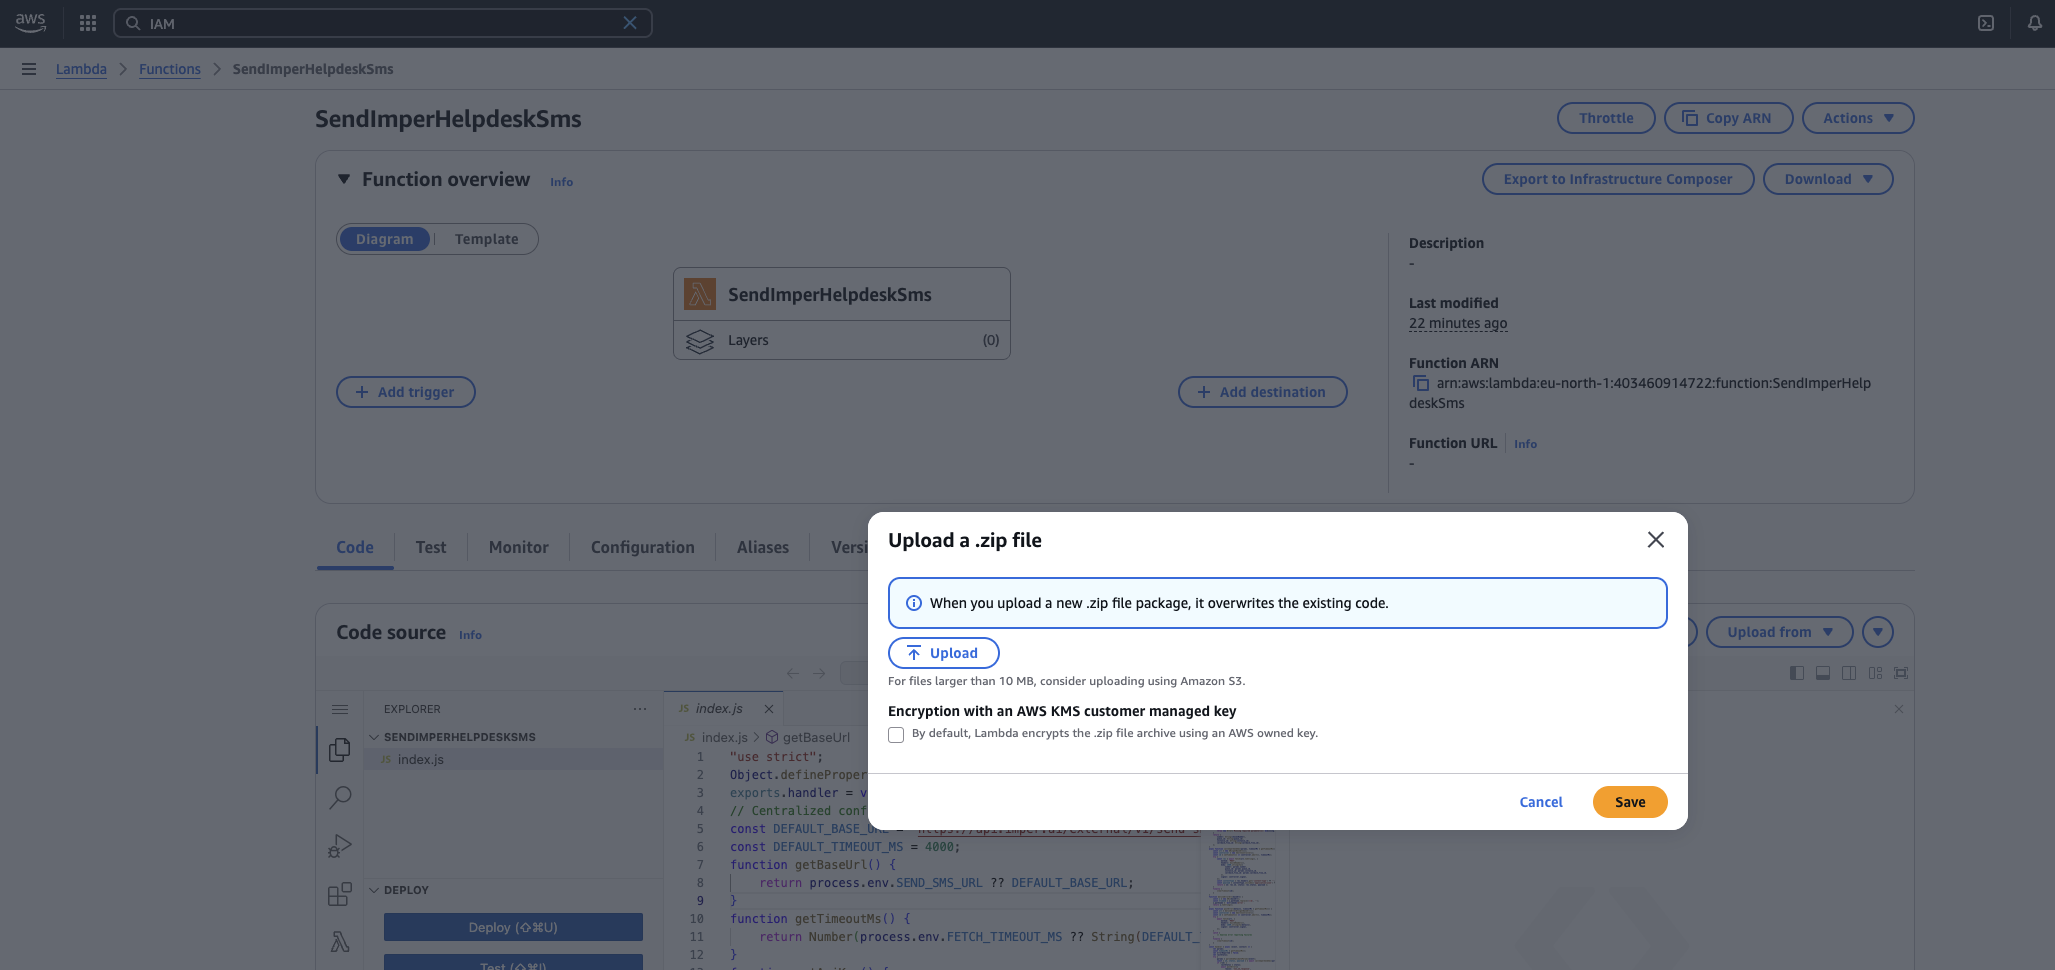Add a trigger to the function

click(406, 392)
